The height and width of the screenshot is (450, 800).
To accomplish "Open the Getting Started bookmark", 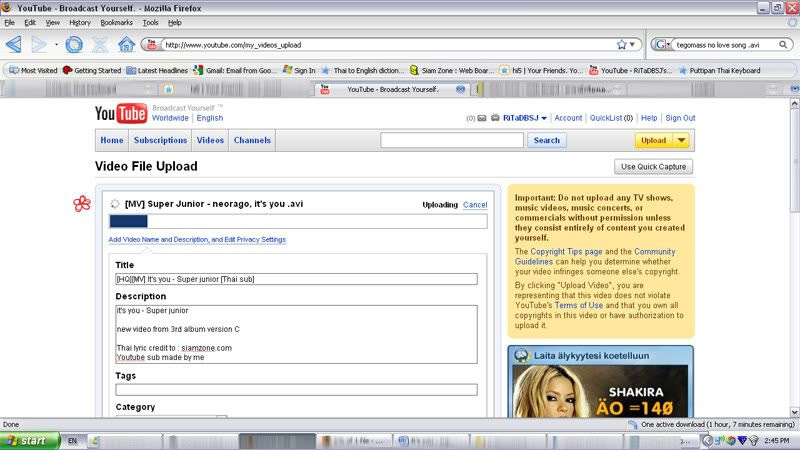I will pos(92,70).
